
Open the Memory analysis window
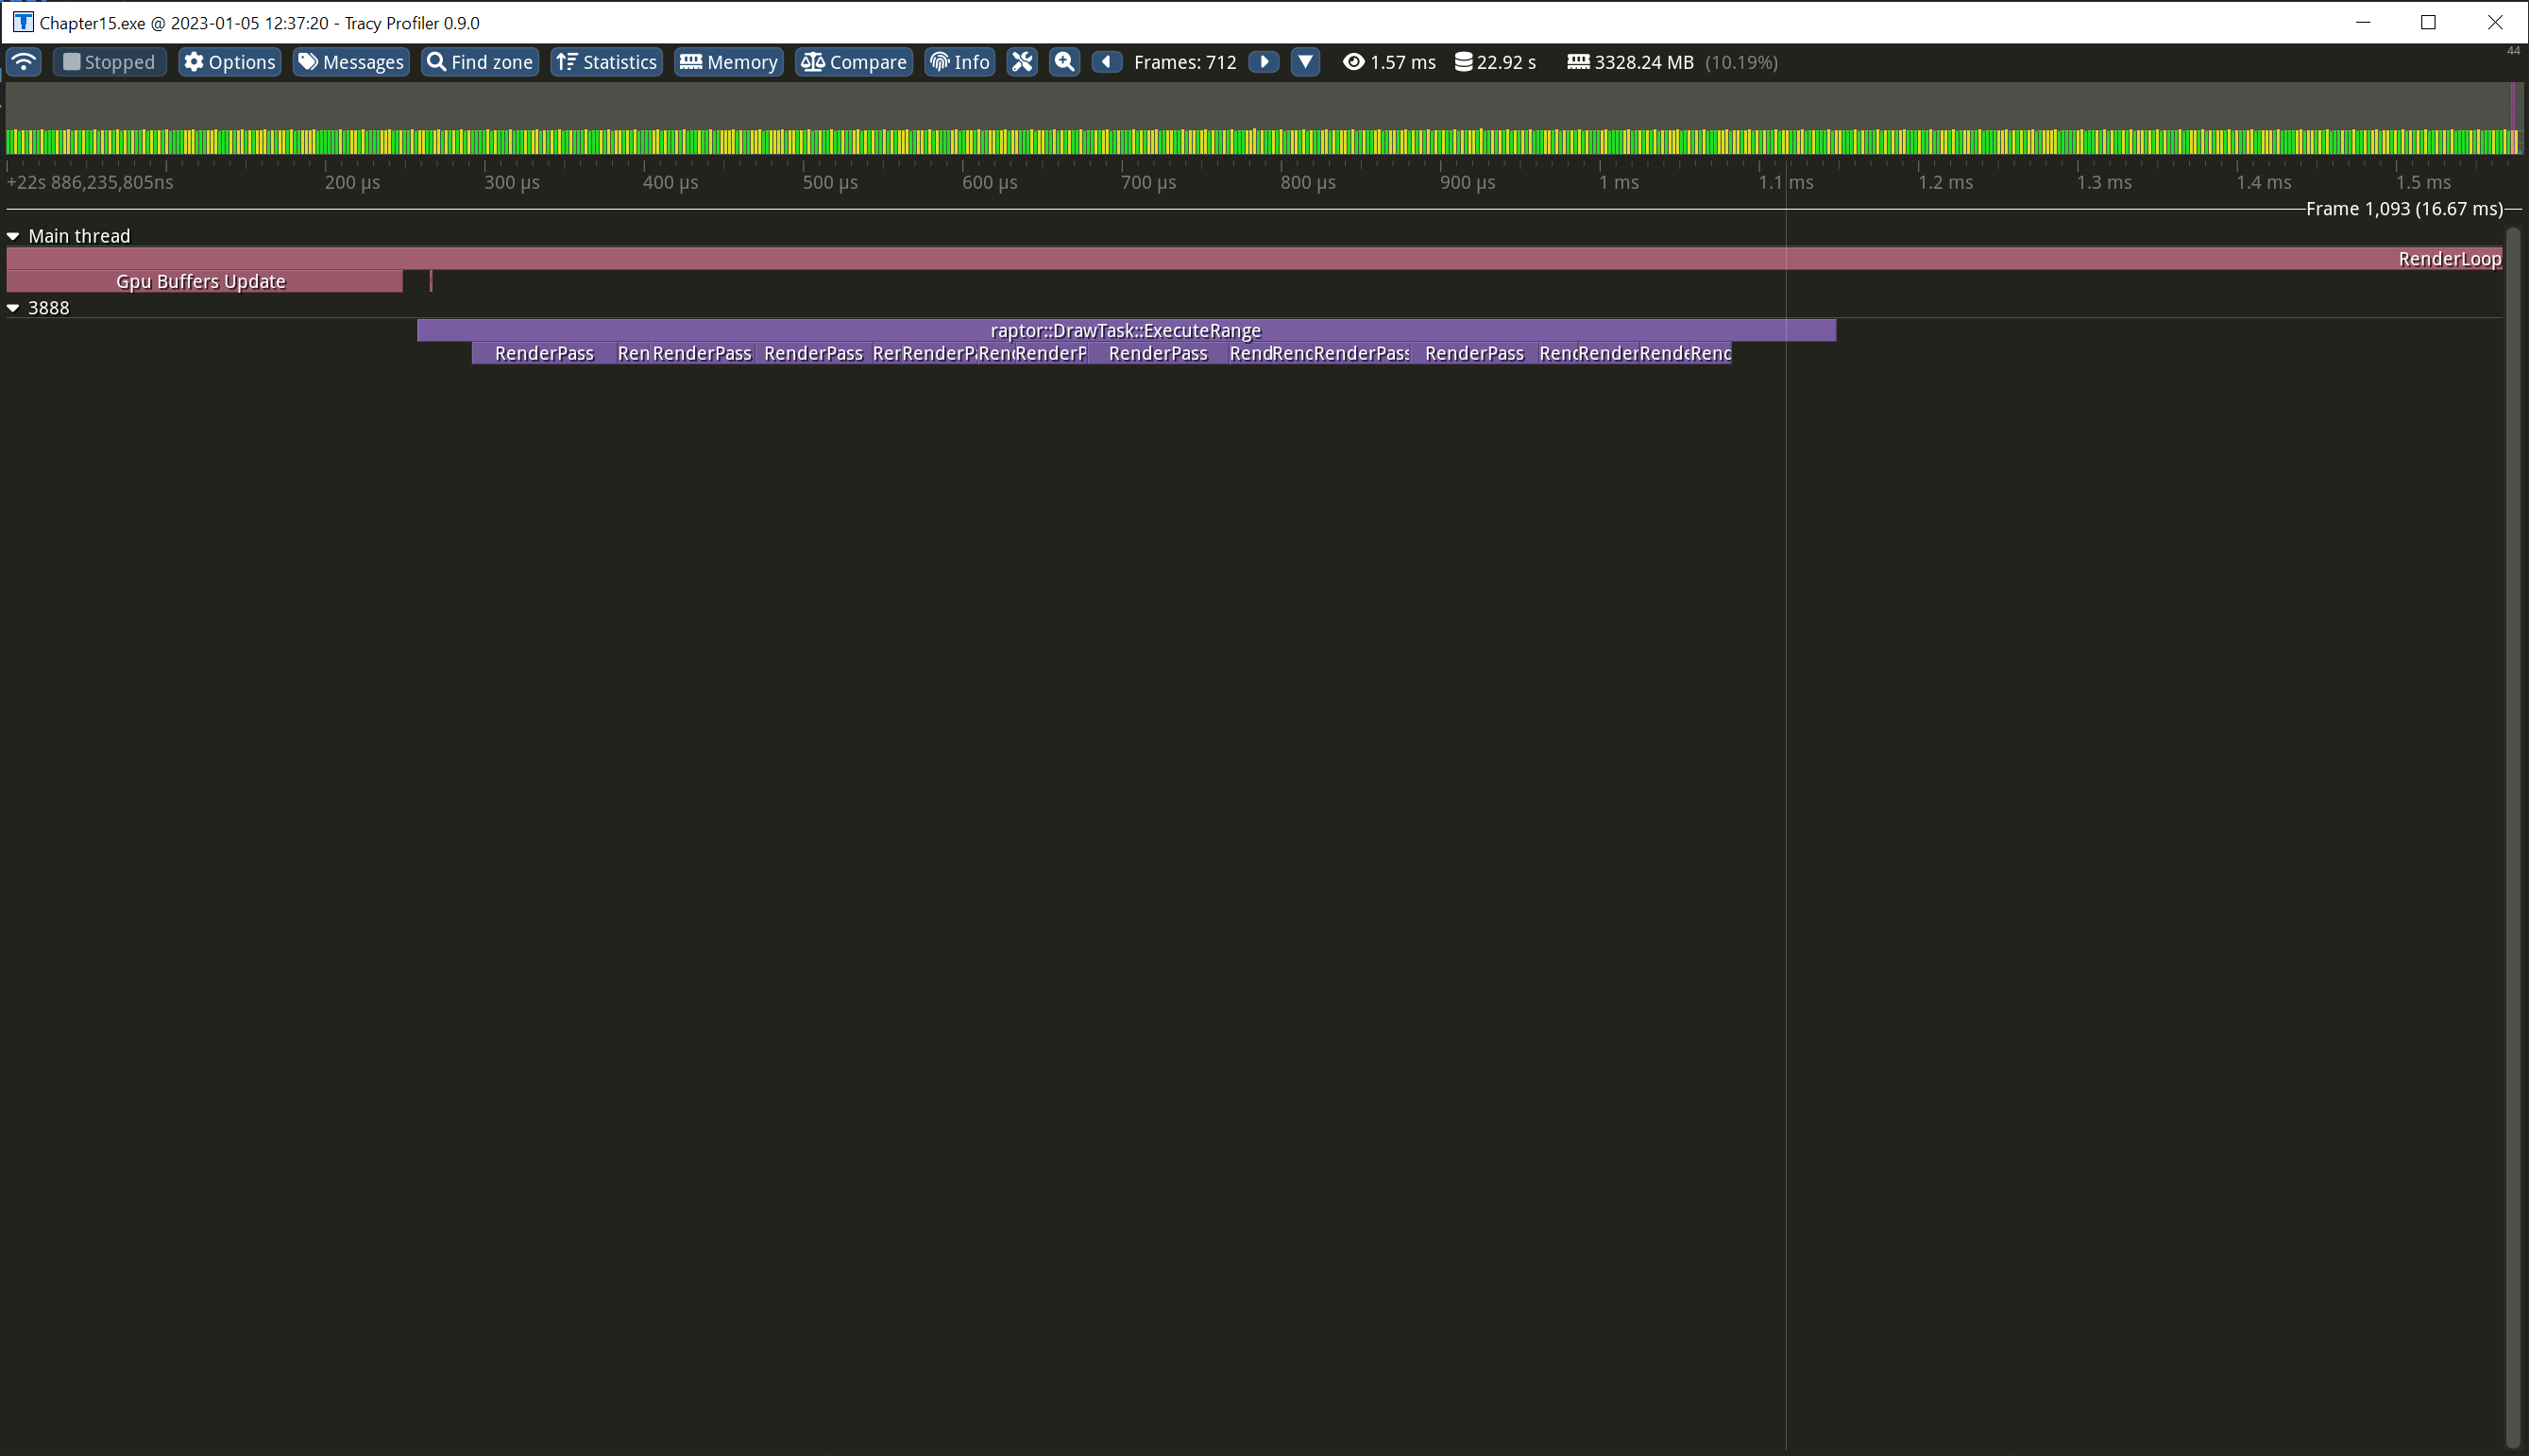click(728, 62)
